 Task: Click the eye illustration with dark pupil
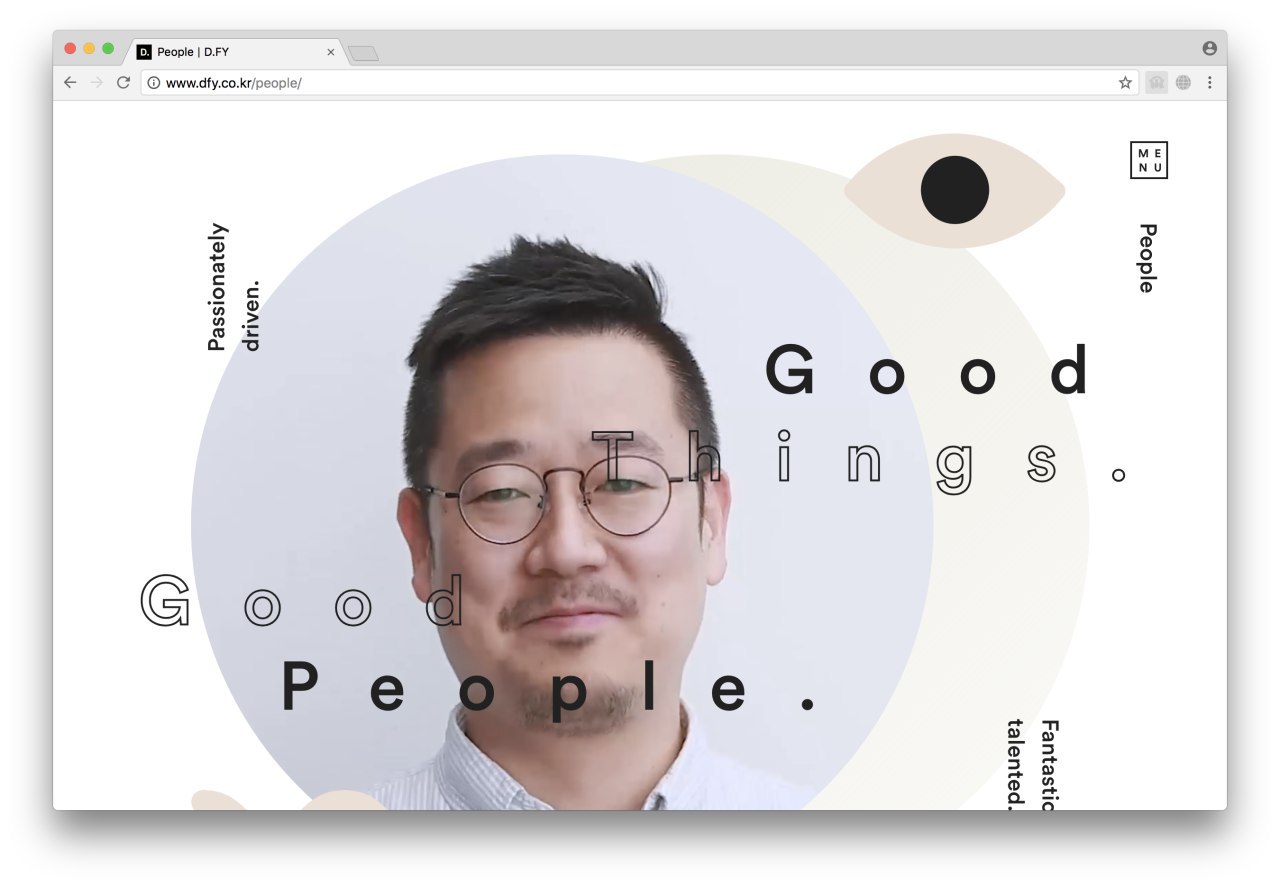click(x=955, y=190)
